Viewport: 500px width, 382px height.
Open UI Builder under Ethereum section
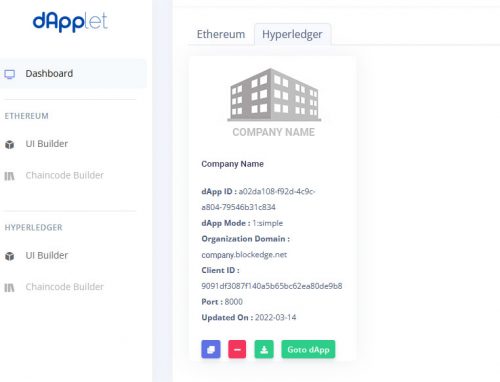pyautogui.click(x=47, y=144)
